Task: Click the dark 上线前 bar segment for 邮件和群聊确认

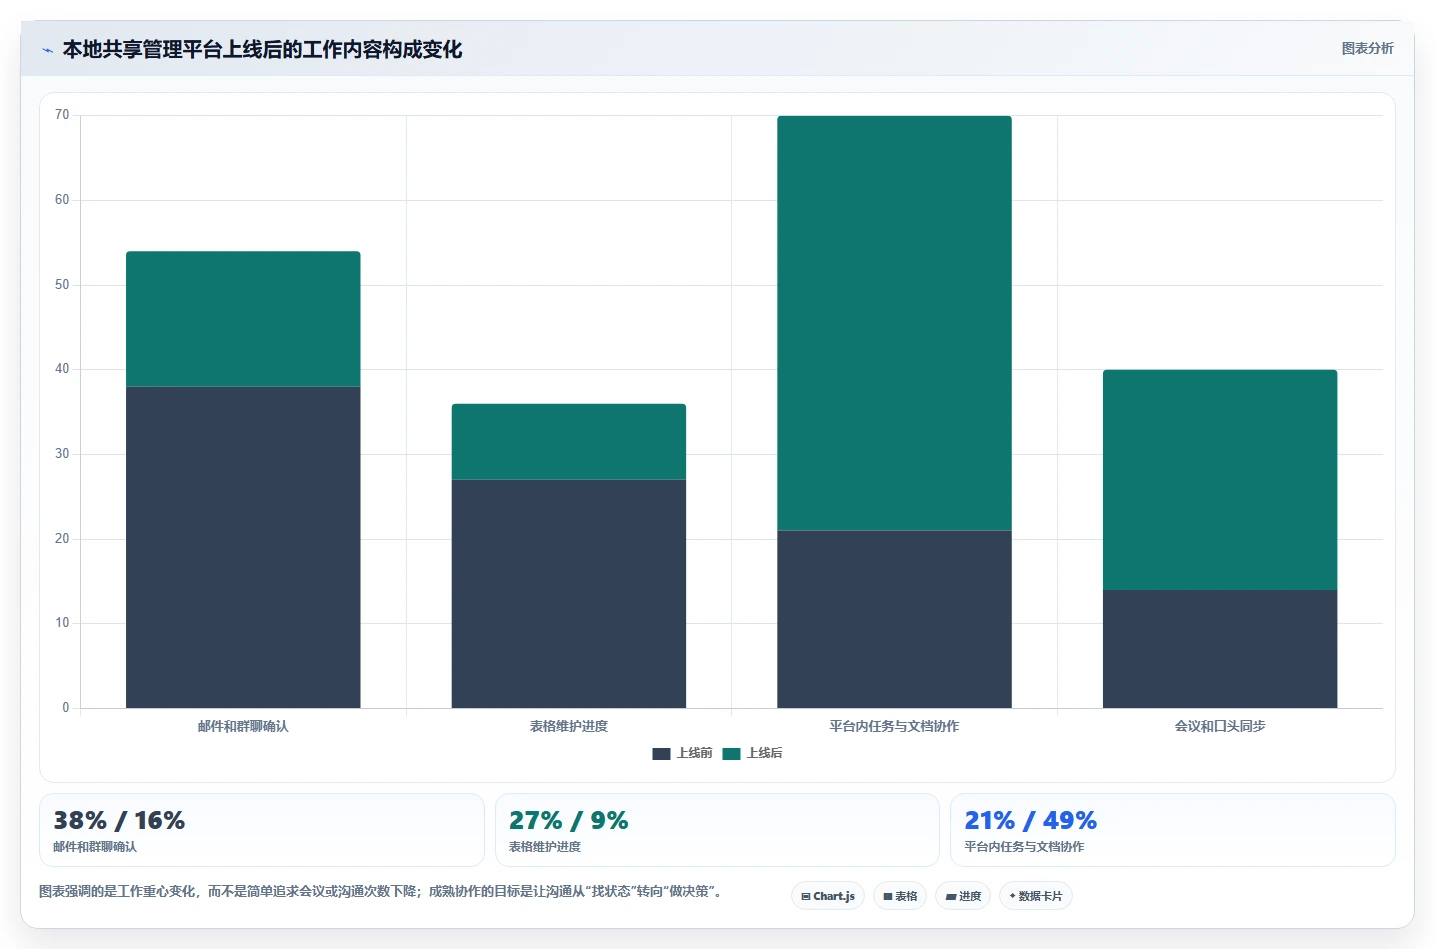Action: pyautogui.click(x=243, y=547)
